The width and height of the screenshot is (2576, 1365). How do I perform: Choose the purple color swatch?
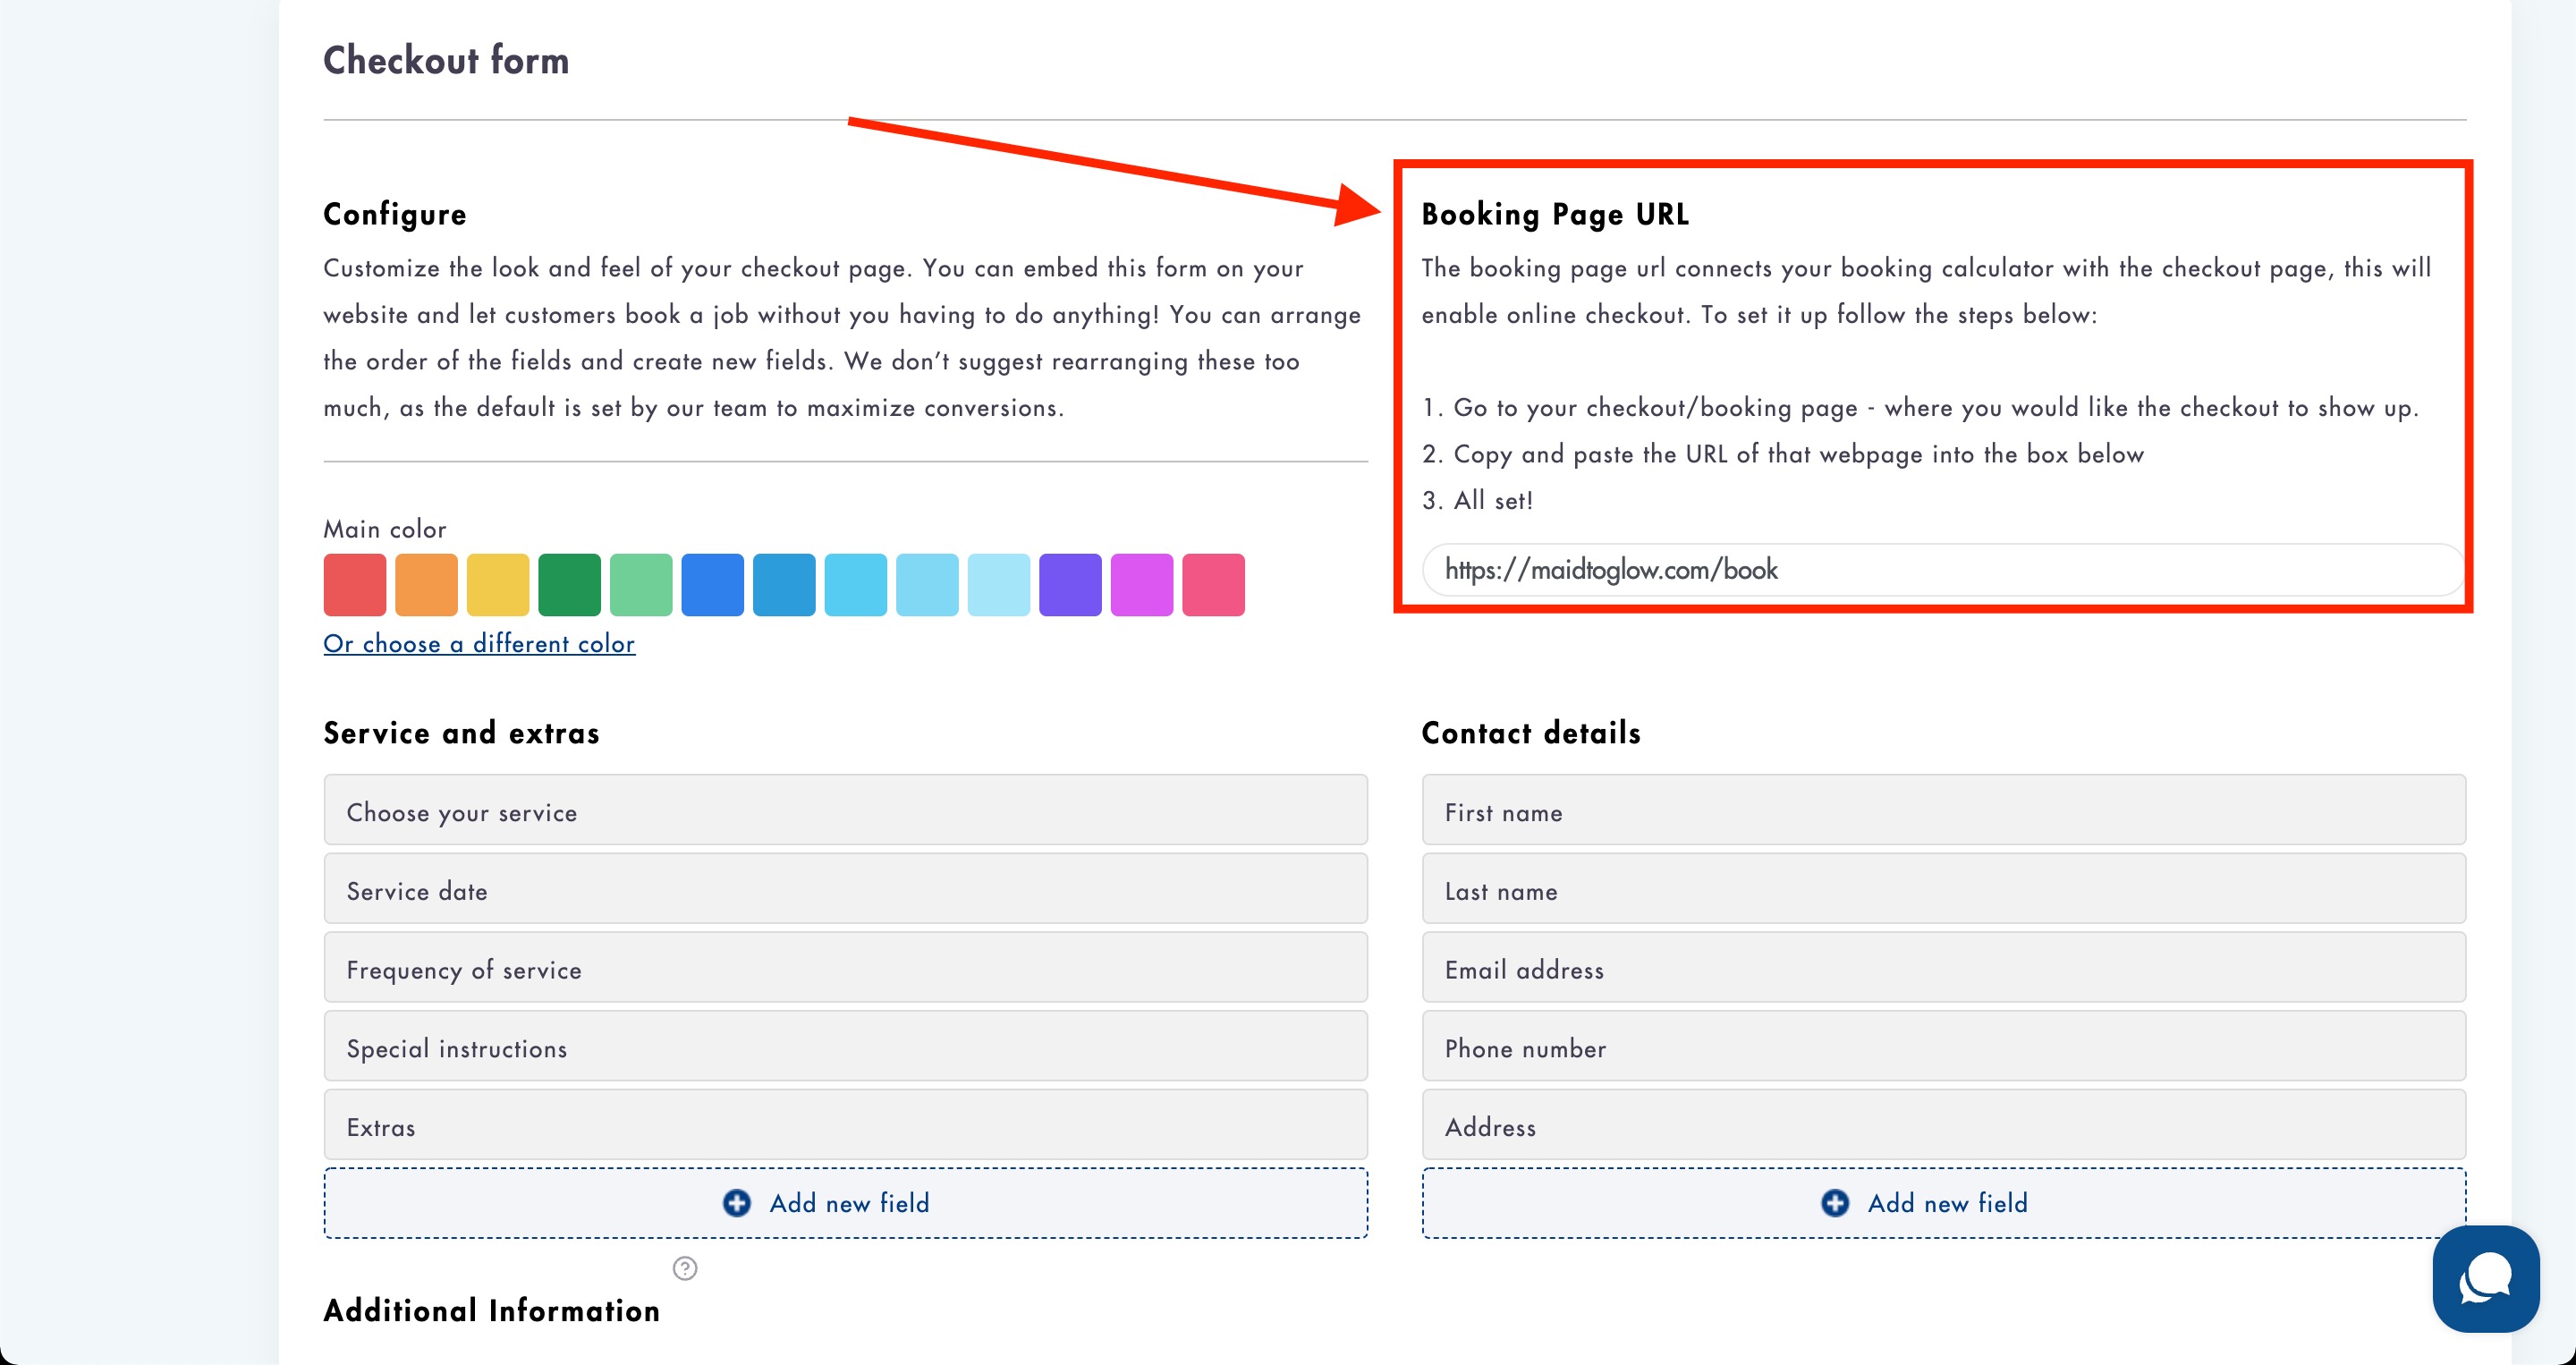tap(1070, 585)
